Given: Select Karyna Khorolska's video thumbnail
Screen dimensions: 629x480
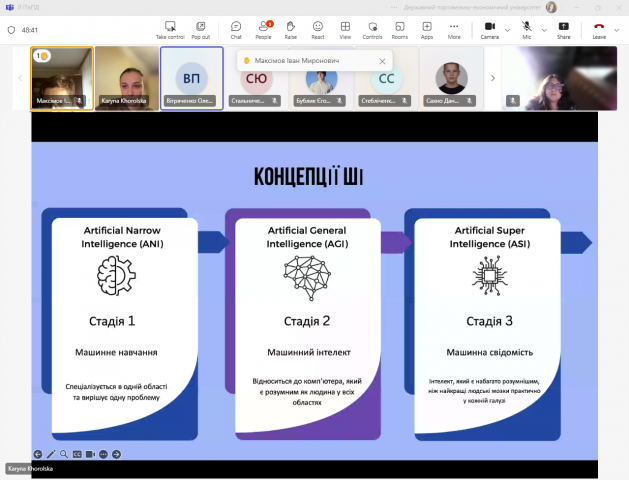Looking at the screenshot, I should click(127, 78).
